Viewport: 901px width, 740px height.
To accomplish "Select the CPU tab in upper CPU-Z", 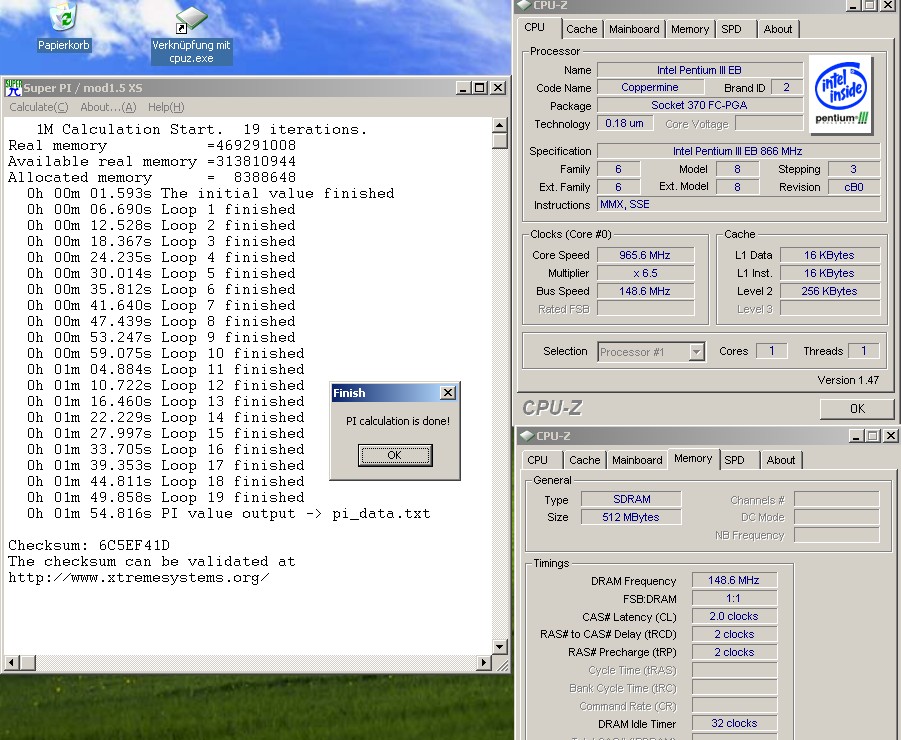I will tap(534, 28).
